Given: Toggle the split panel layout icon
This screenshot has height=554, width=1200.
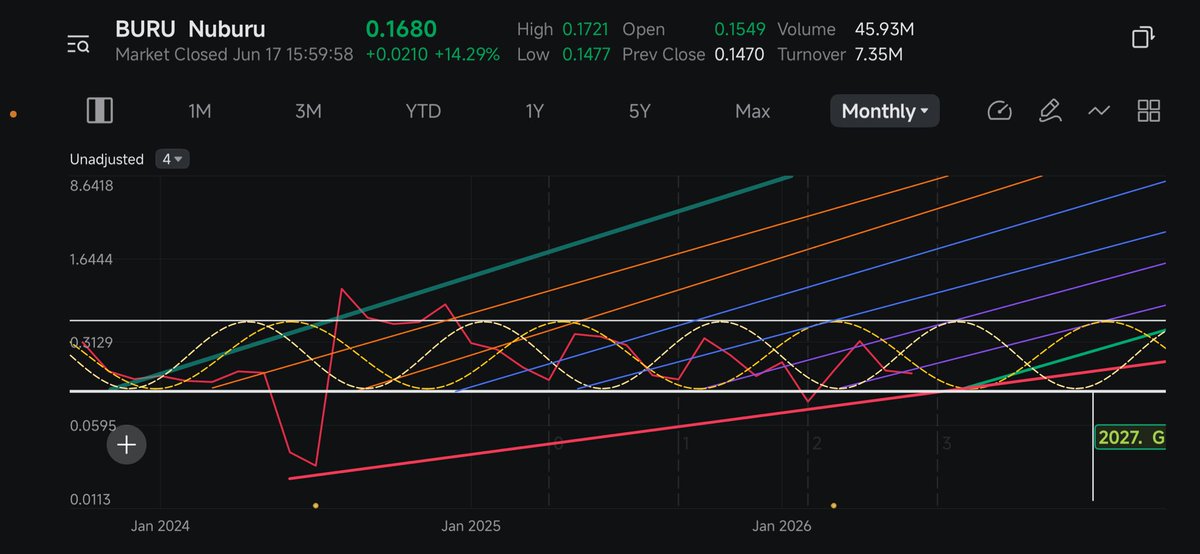Looking at the screenshot, I should point(99,111).
